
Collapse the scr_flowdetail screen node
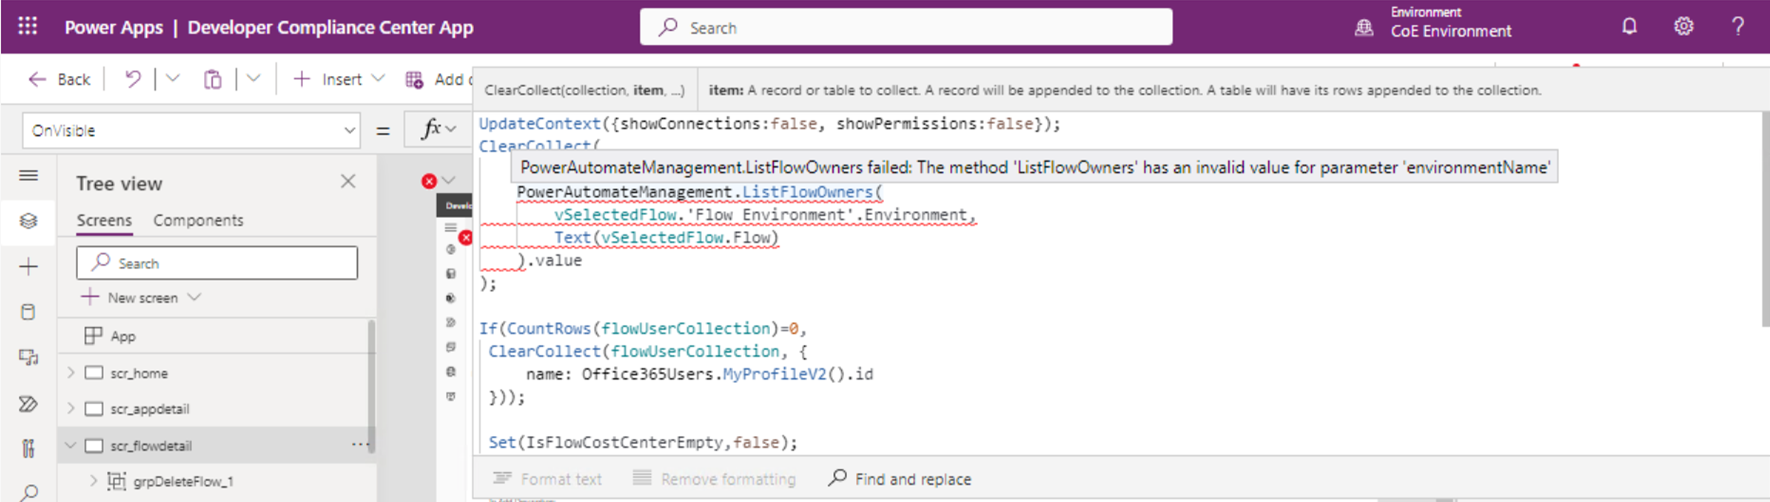click(71, 445)
